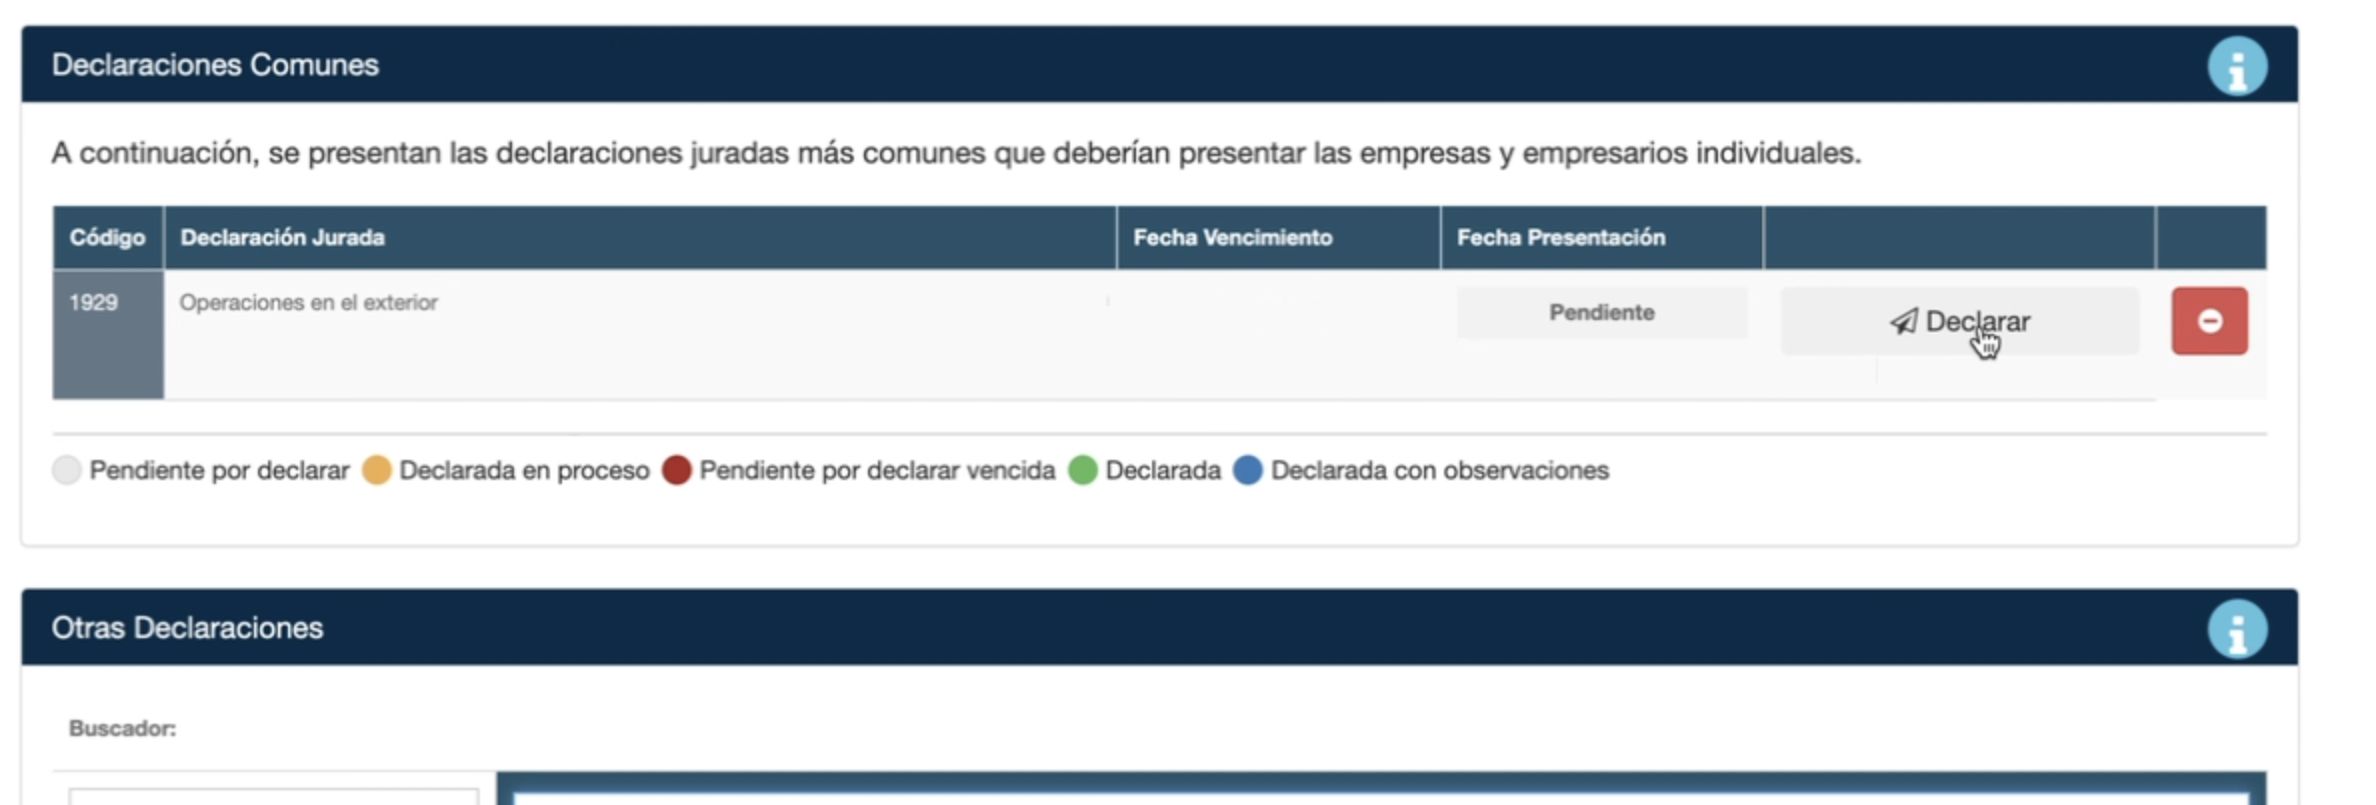Select the 1929 code cell
This screenshot has height=805, width=2376.
[x=94, y=303]
